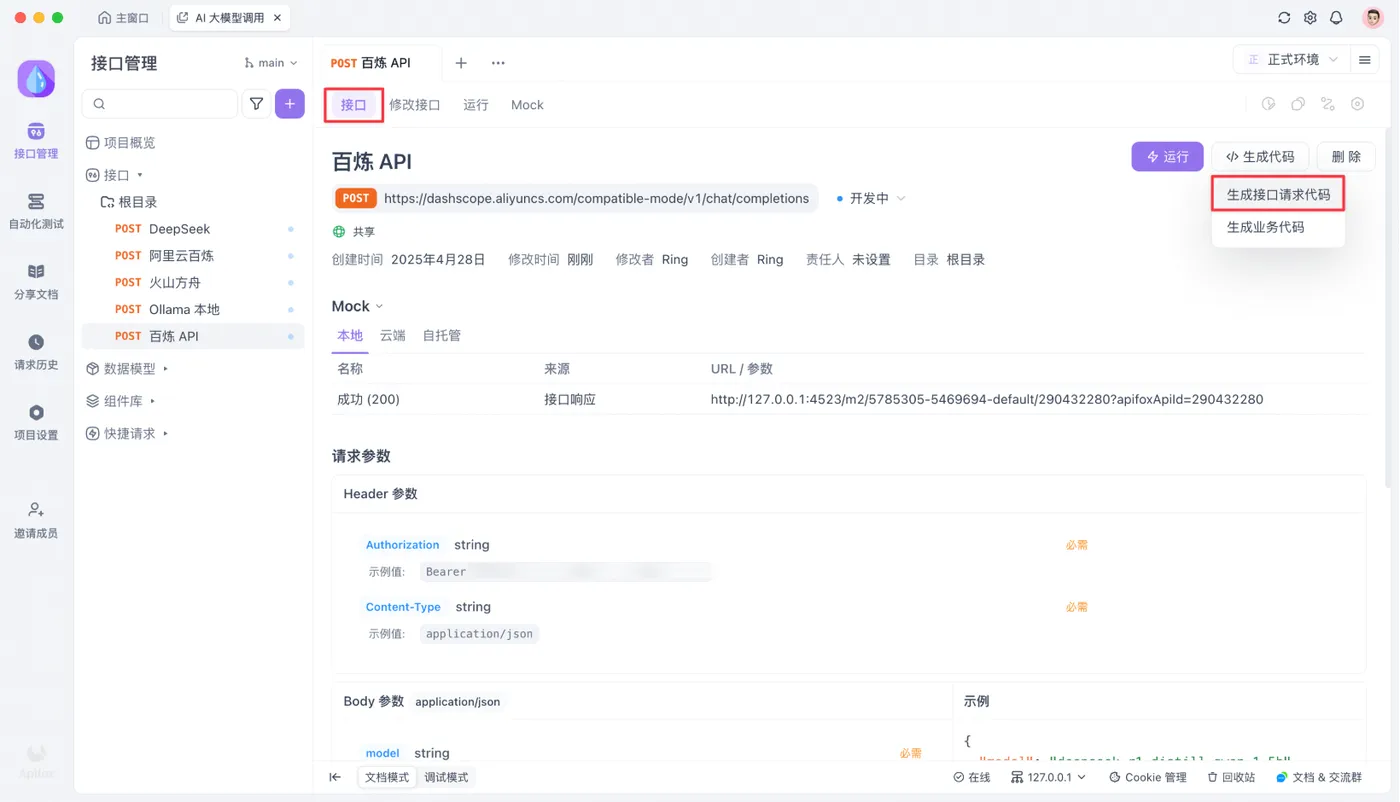Choose 生成接口请求代码 menu item
This screenshot has width=1400, height=802.
[x=1278, y=195]
